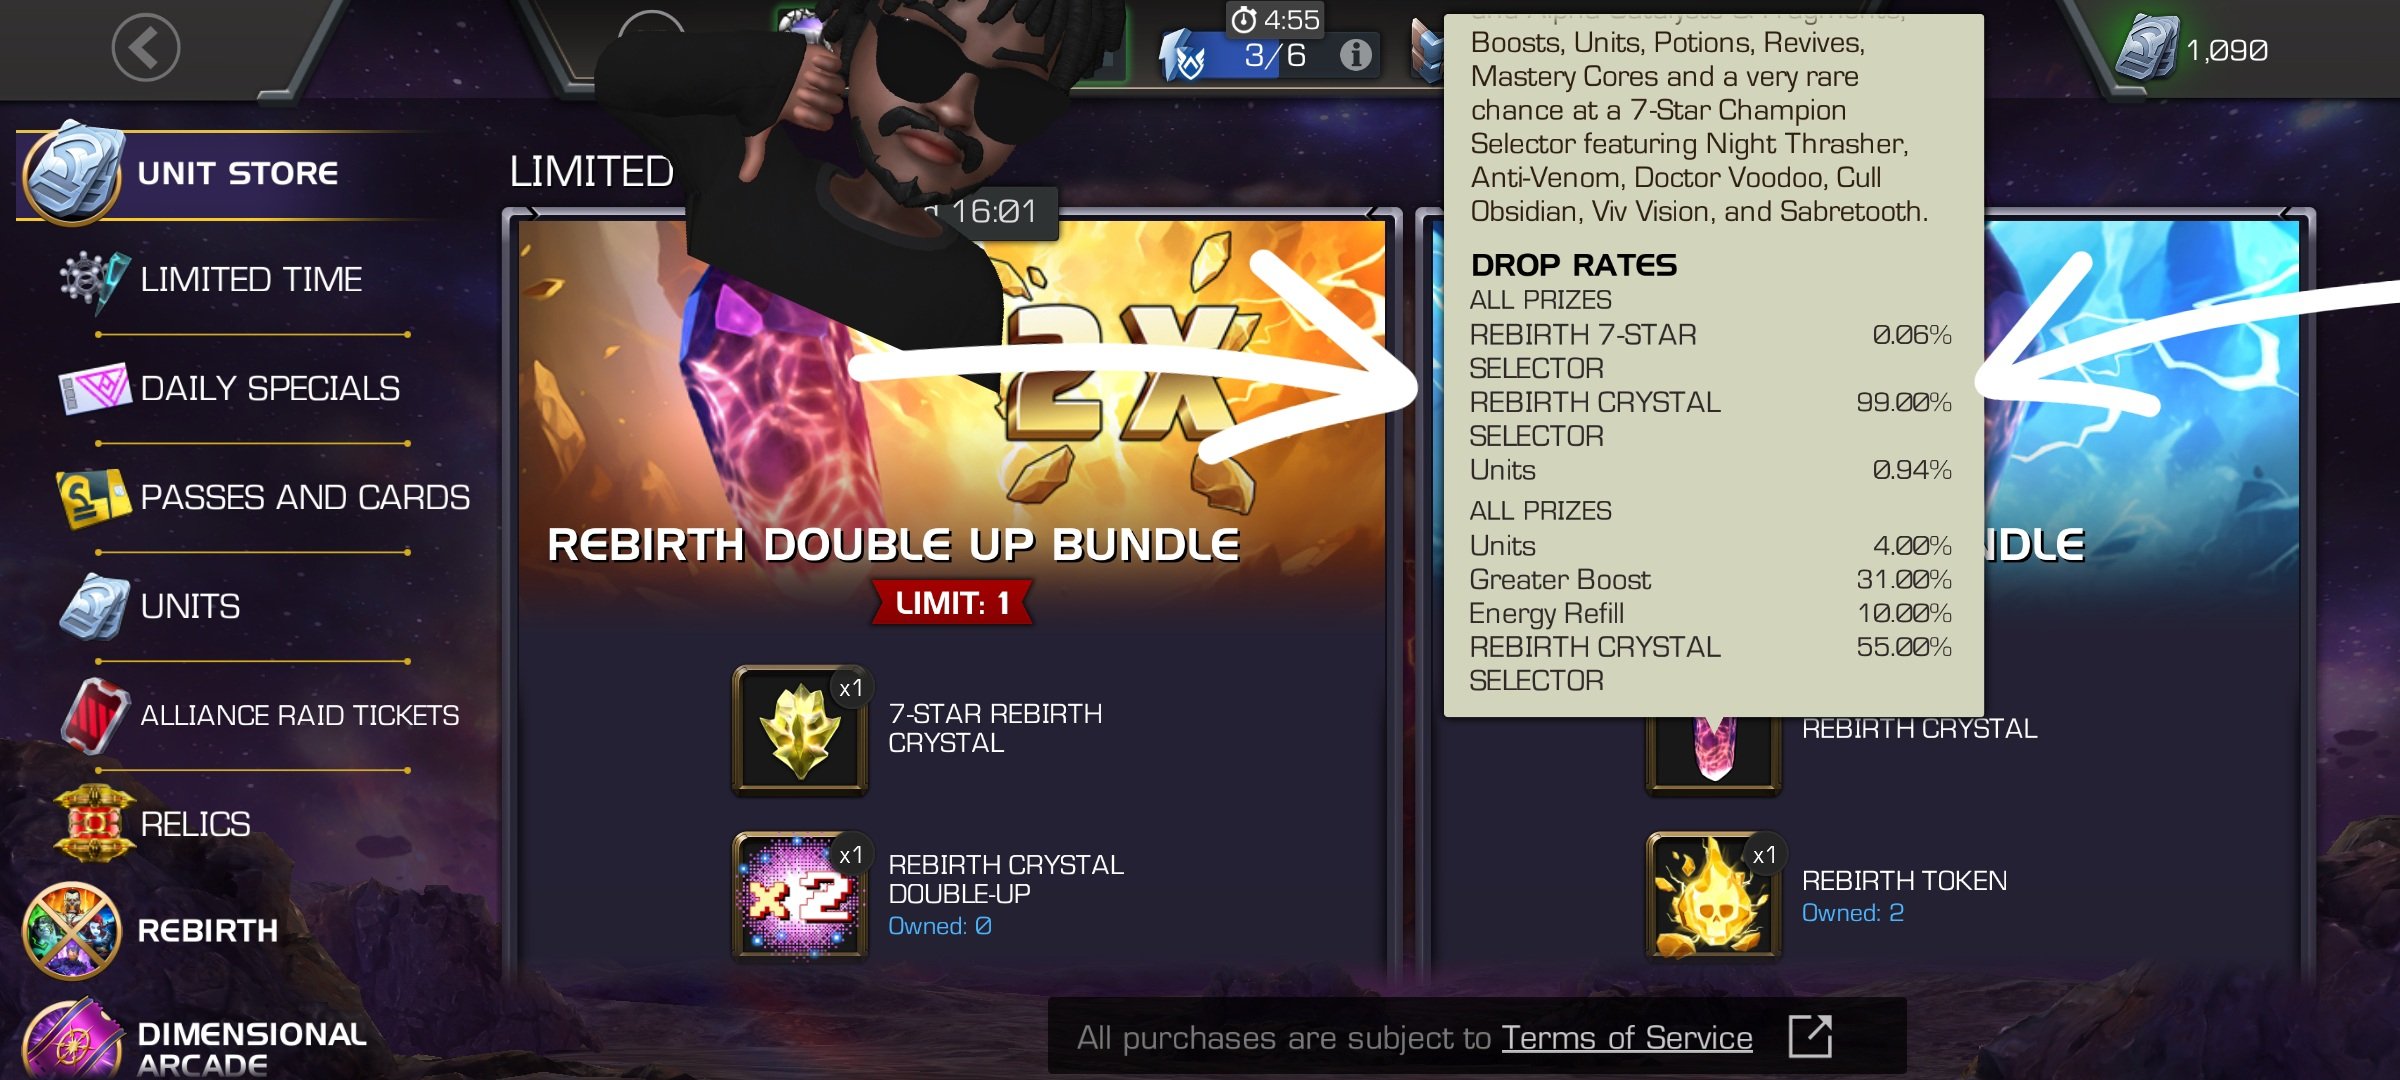2400x1080 pixels.
Task: Tap the Rebirth Crystal Double-Up icon
Action: coord(800,896)
